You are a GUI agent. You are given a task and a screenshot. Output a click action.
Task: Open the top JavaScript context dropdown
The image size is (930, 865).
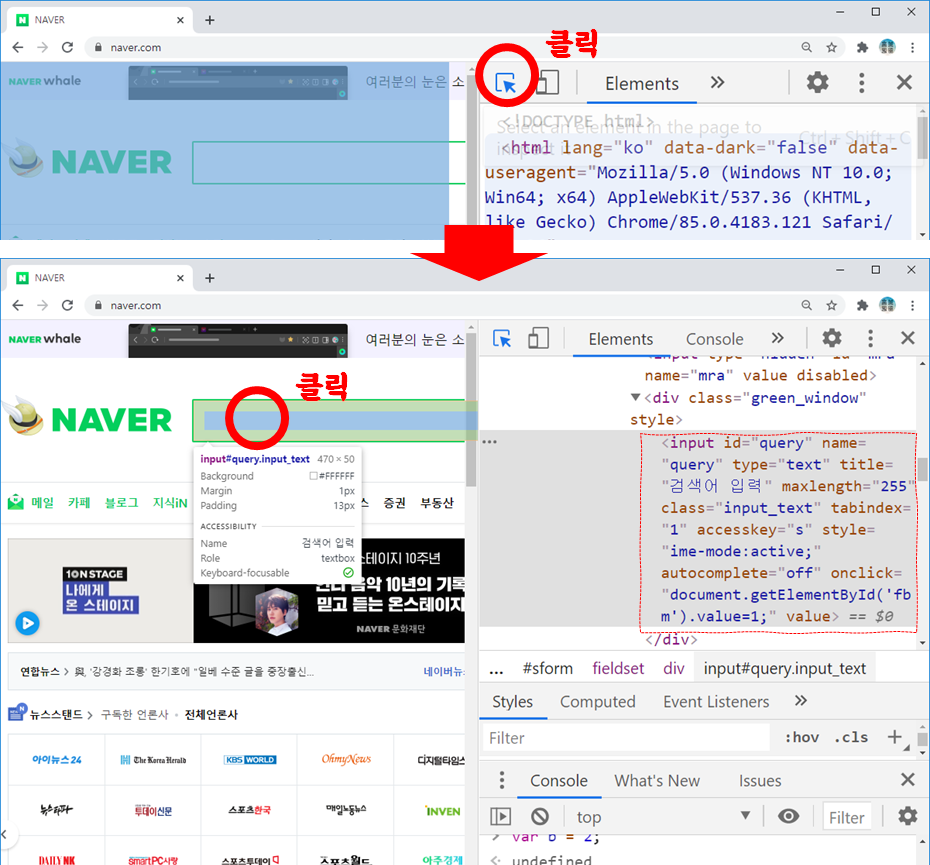pyautogui.click(x=664, y=817)
